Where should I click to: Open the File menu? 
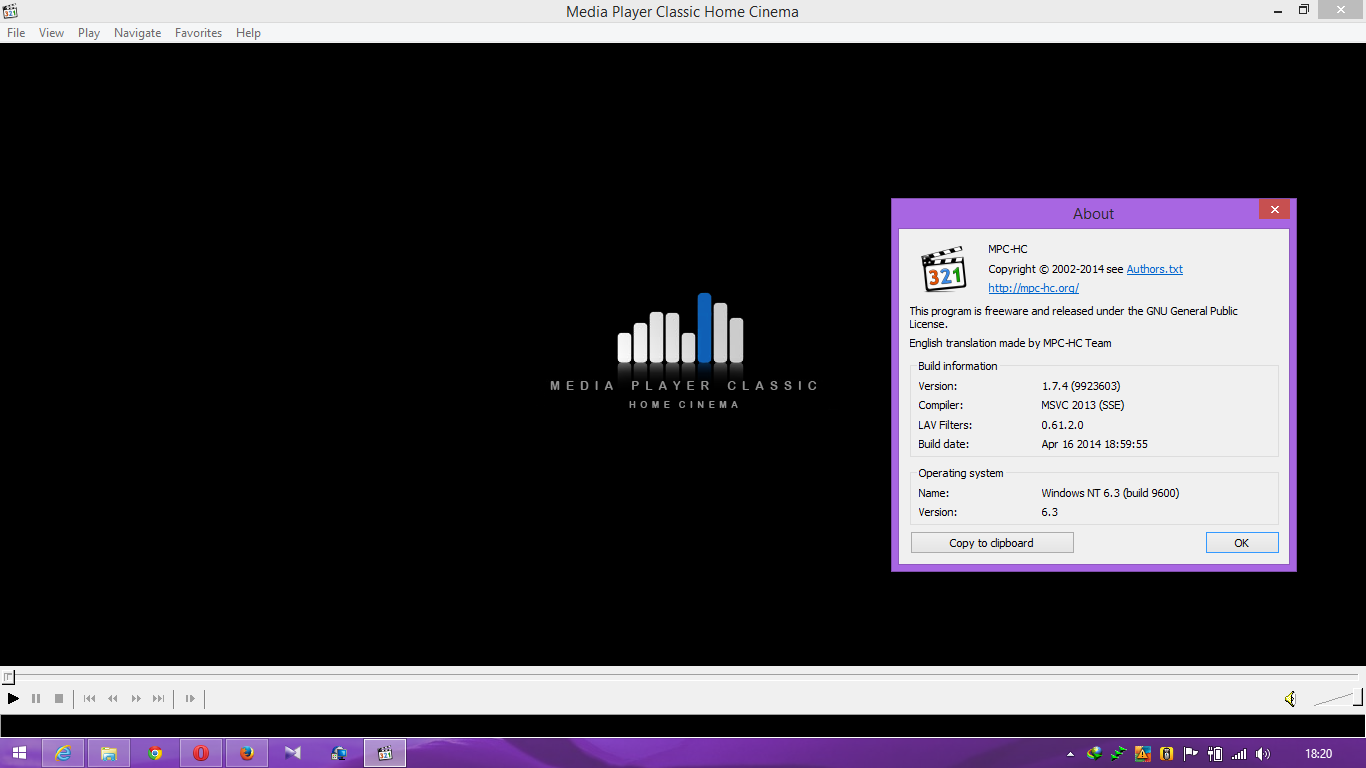coord(16,33)
